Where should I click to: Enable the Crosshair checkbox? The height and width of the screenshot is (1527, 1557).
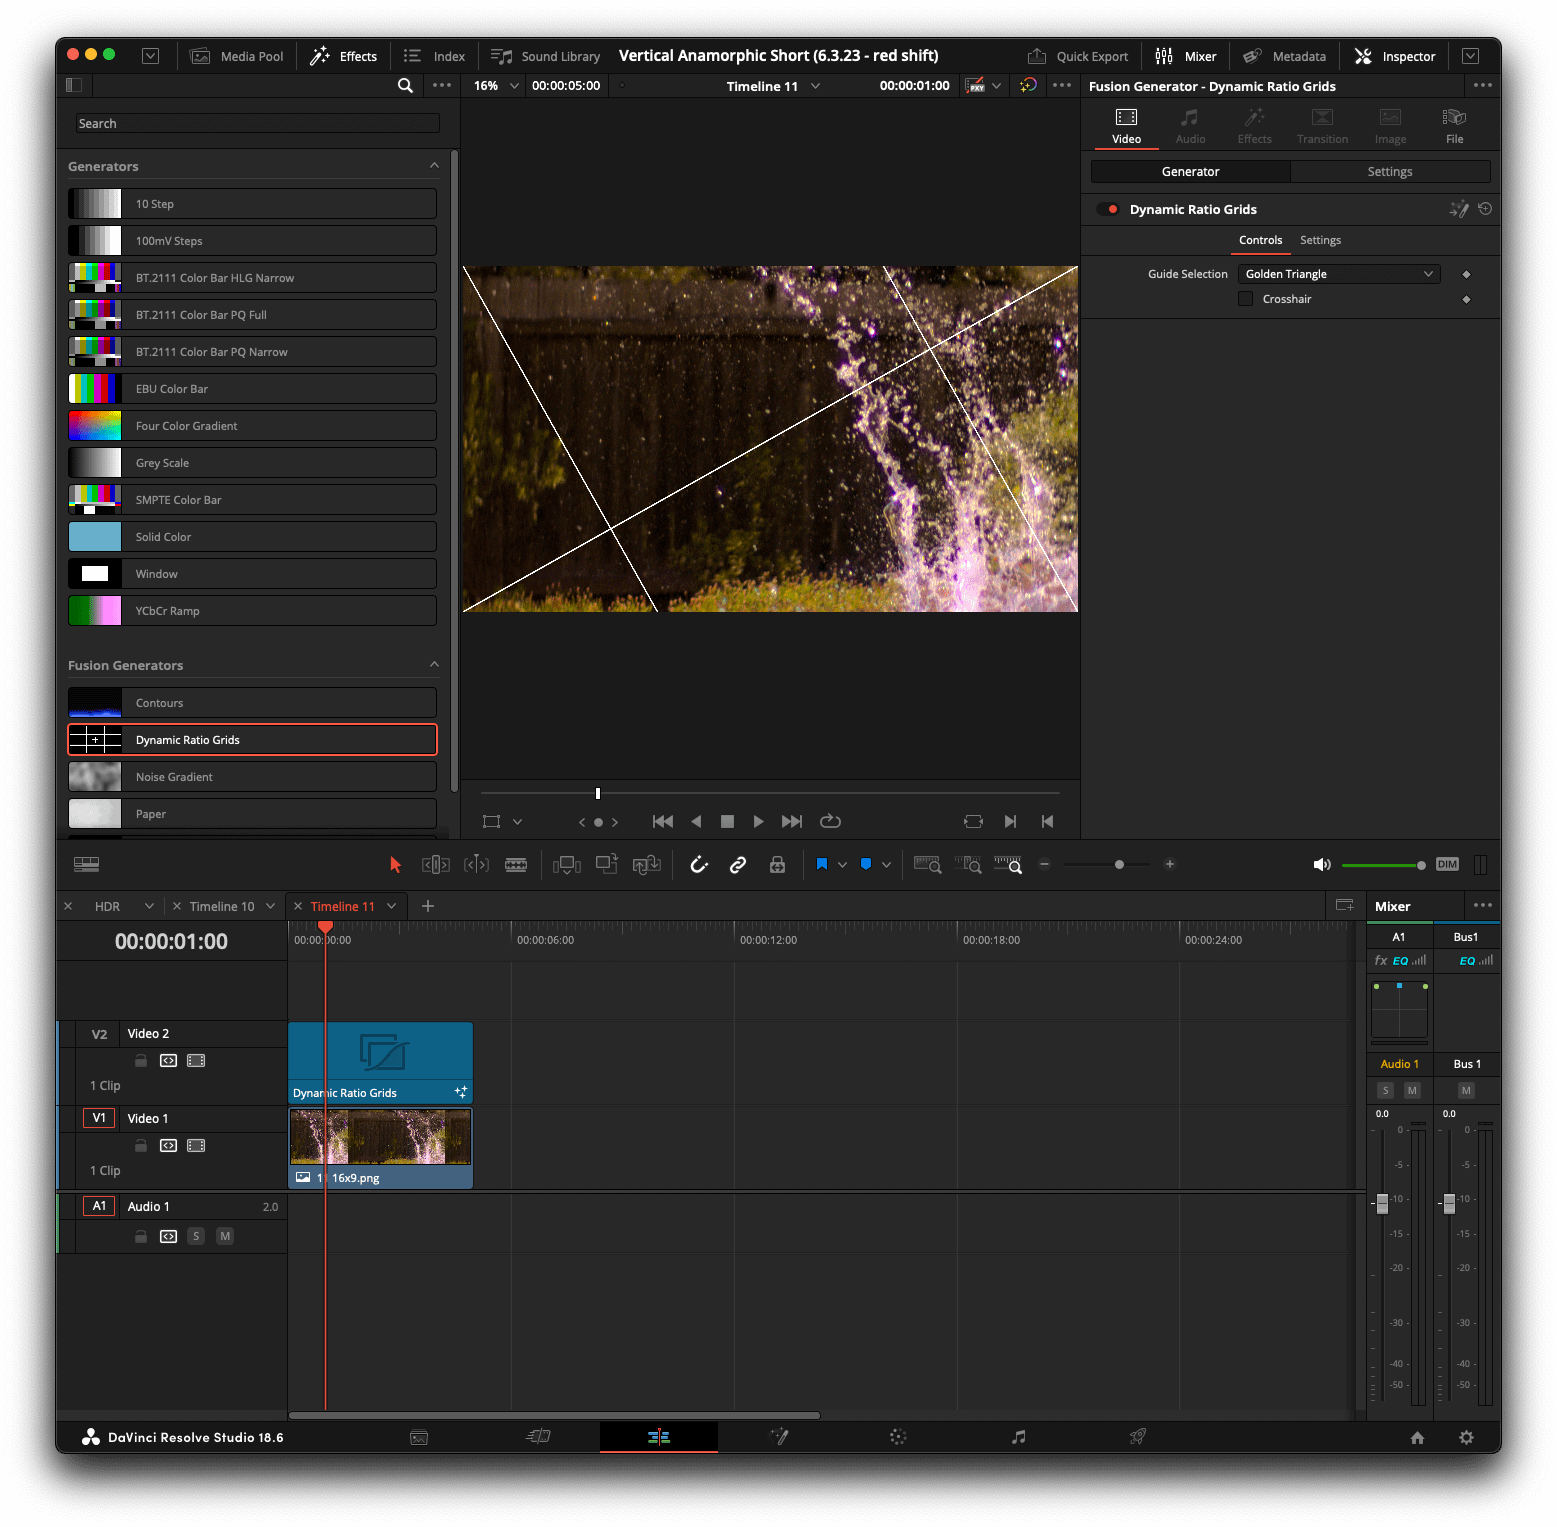(1245, 299)
